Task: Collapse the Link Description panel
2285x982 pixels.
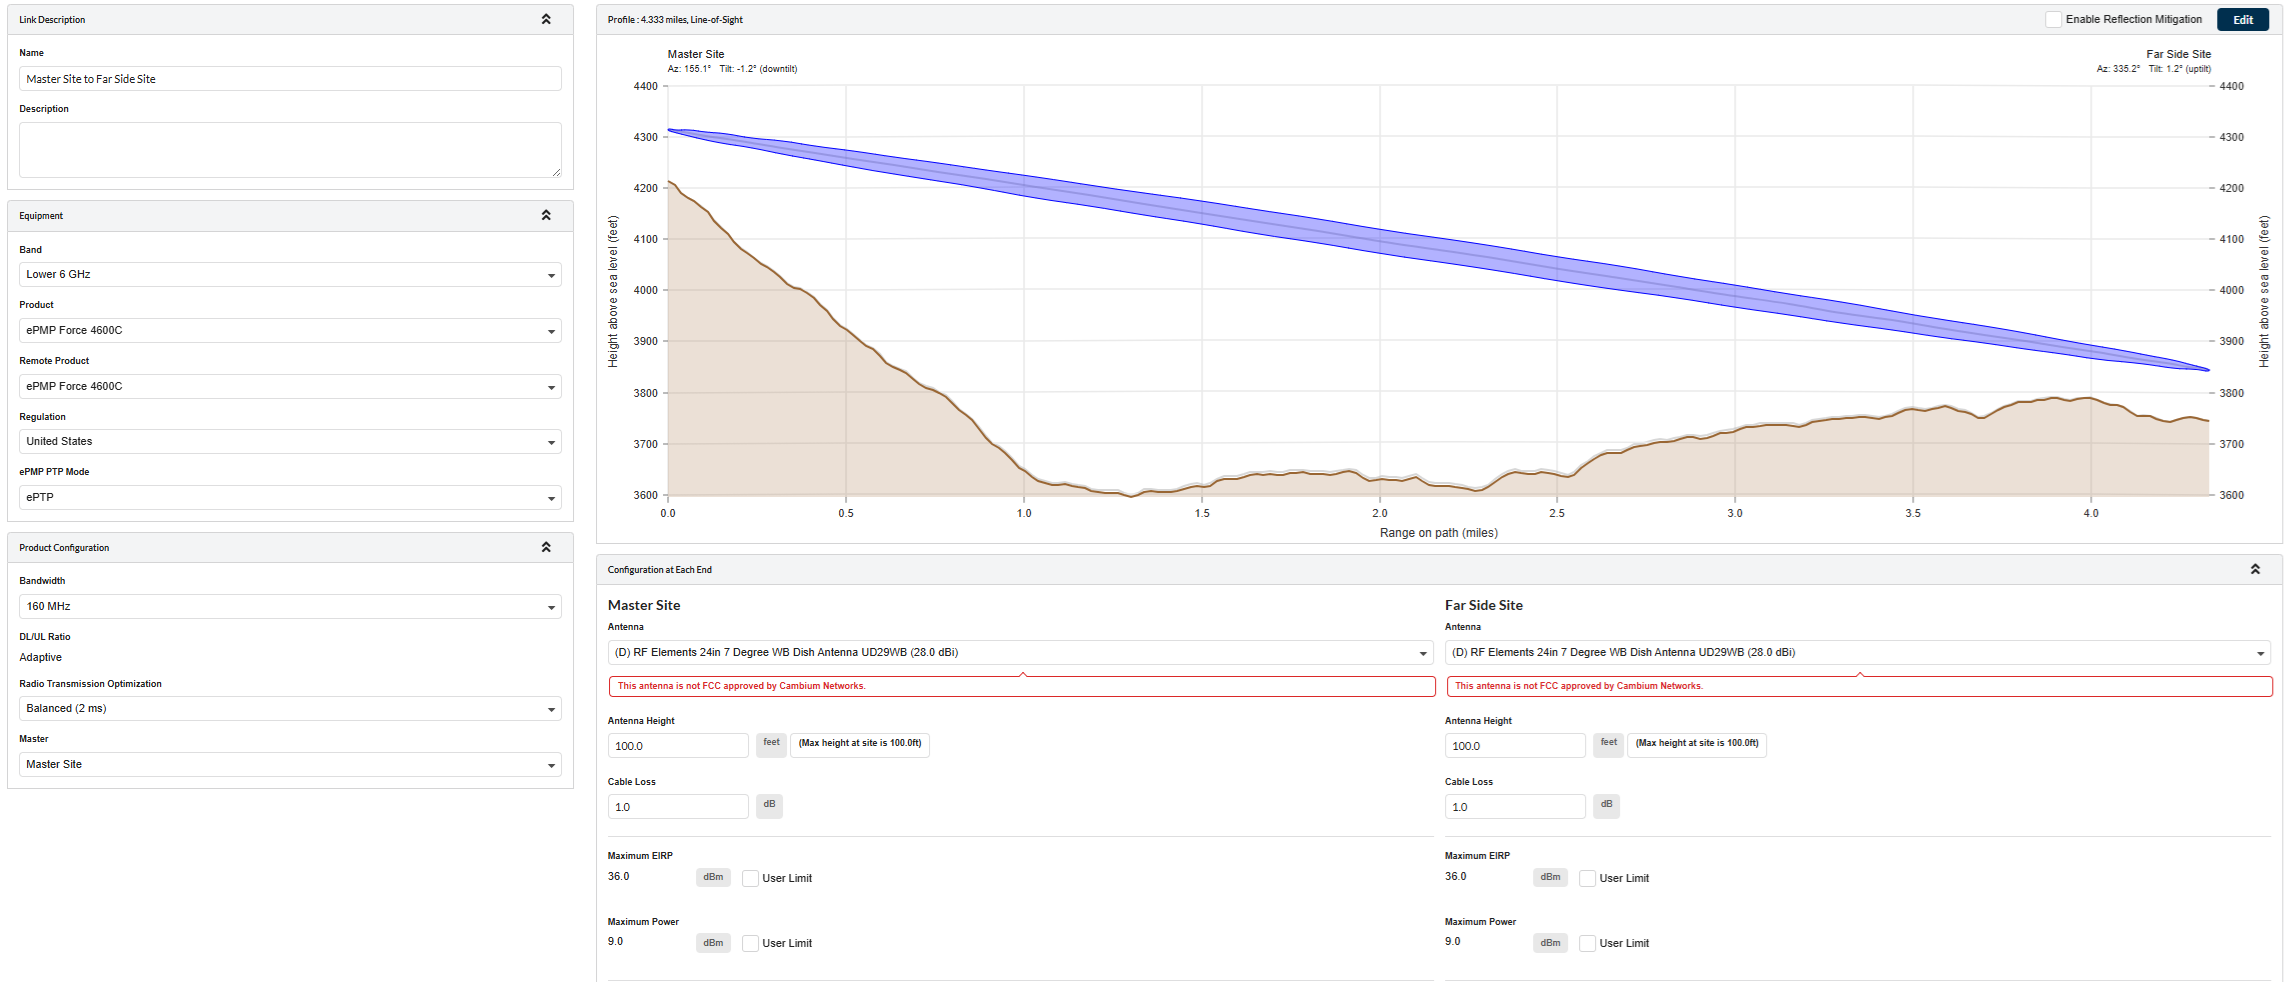Action: [x=546, y=19]
